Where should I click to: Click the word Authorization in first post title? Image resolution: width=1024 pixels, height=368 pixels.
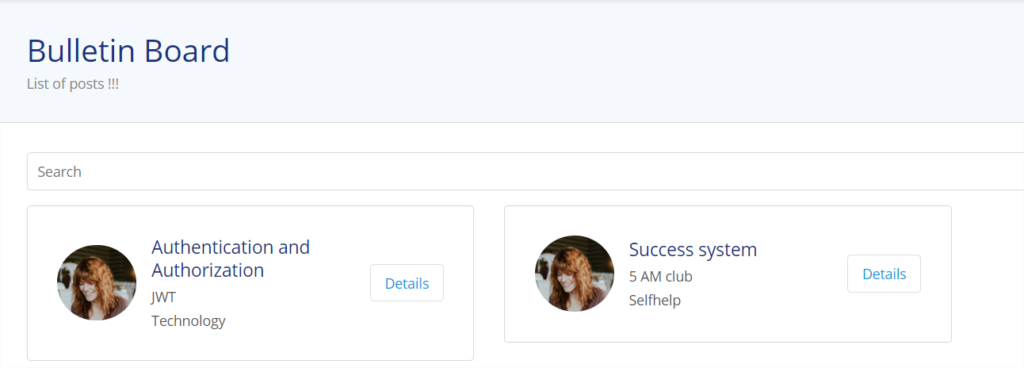[208, 270]
